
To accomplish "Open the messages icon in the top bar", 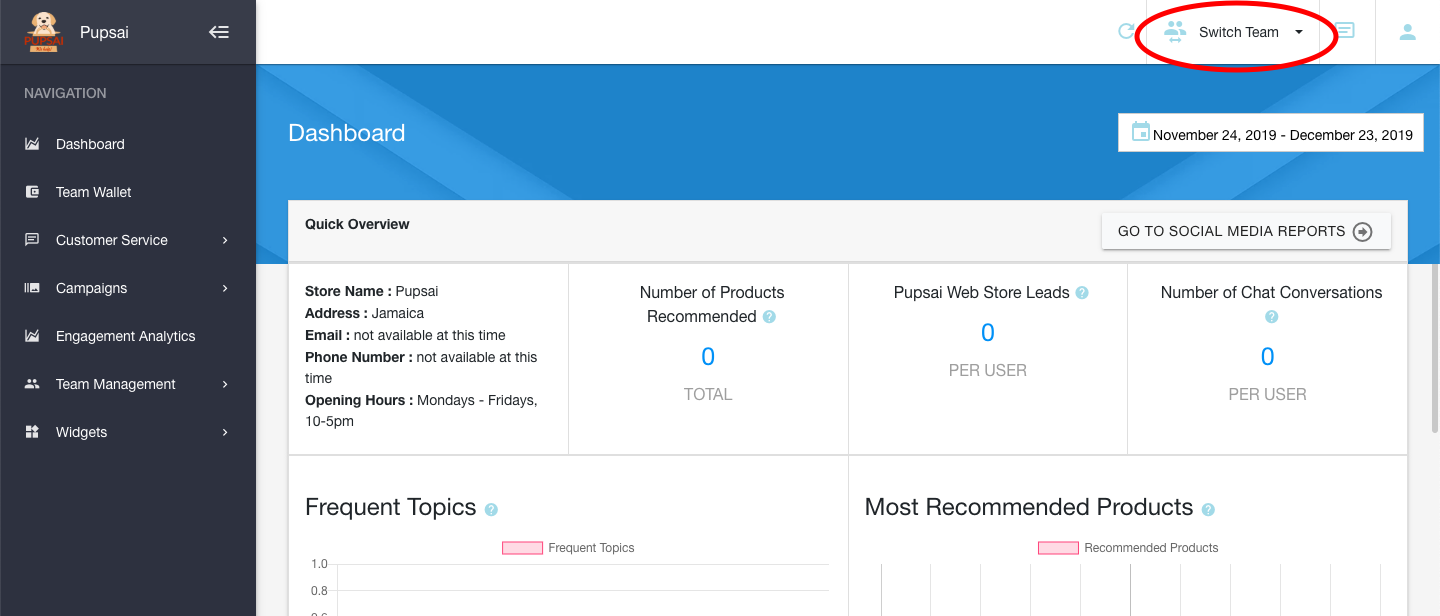I will pos(1345,31).
